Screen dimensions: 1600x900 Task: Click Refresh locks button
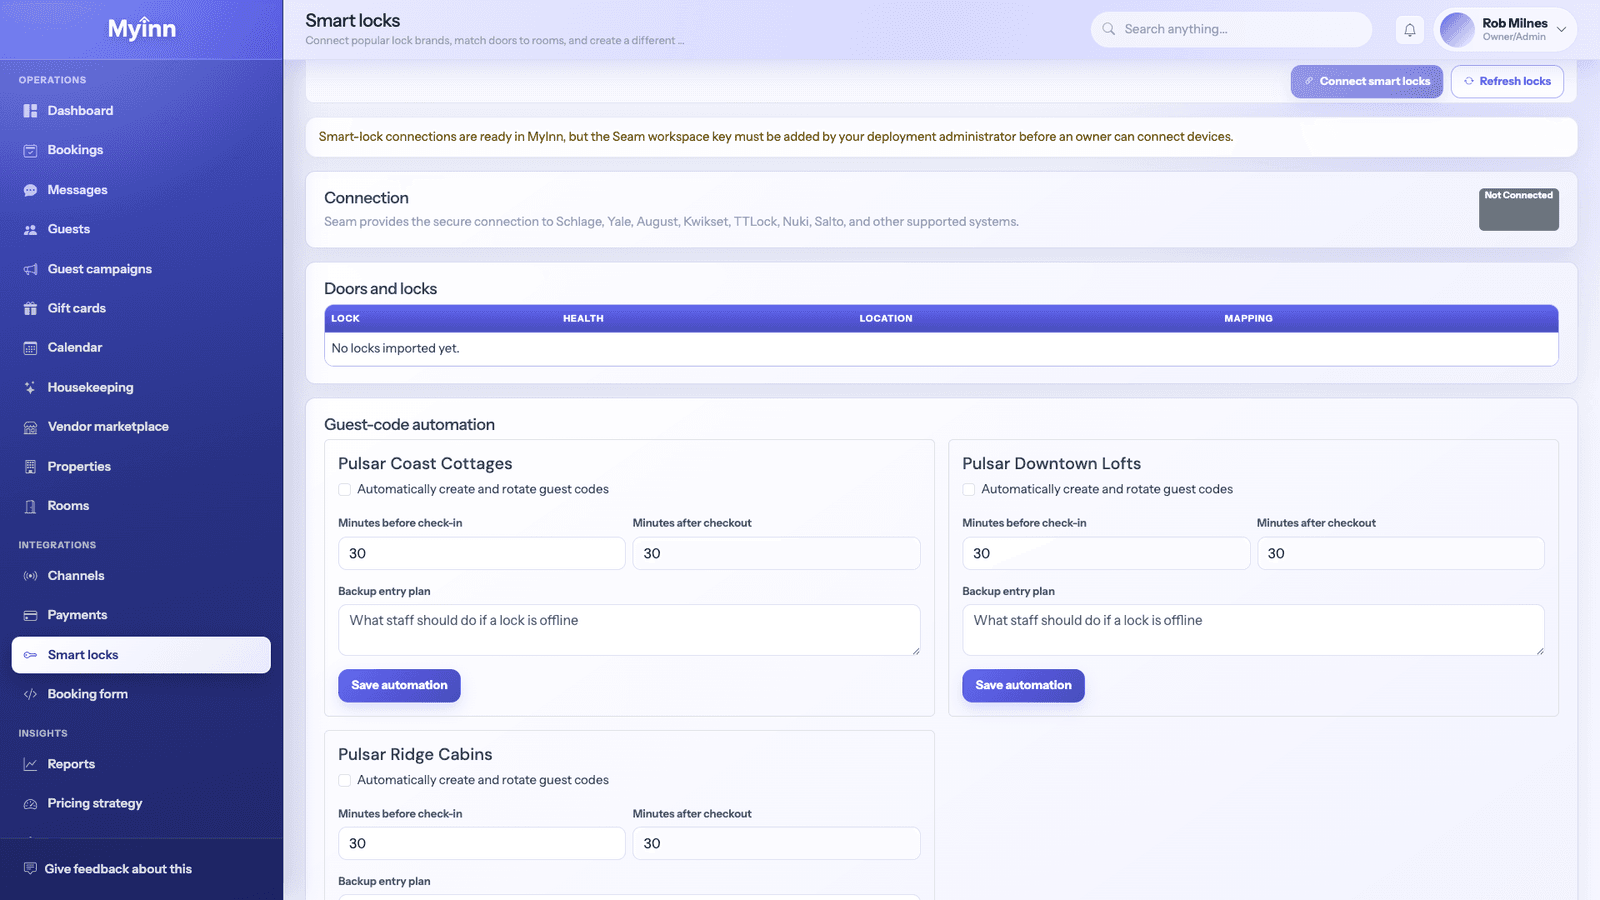1507,81
